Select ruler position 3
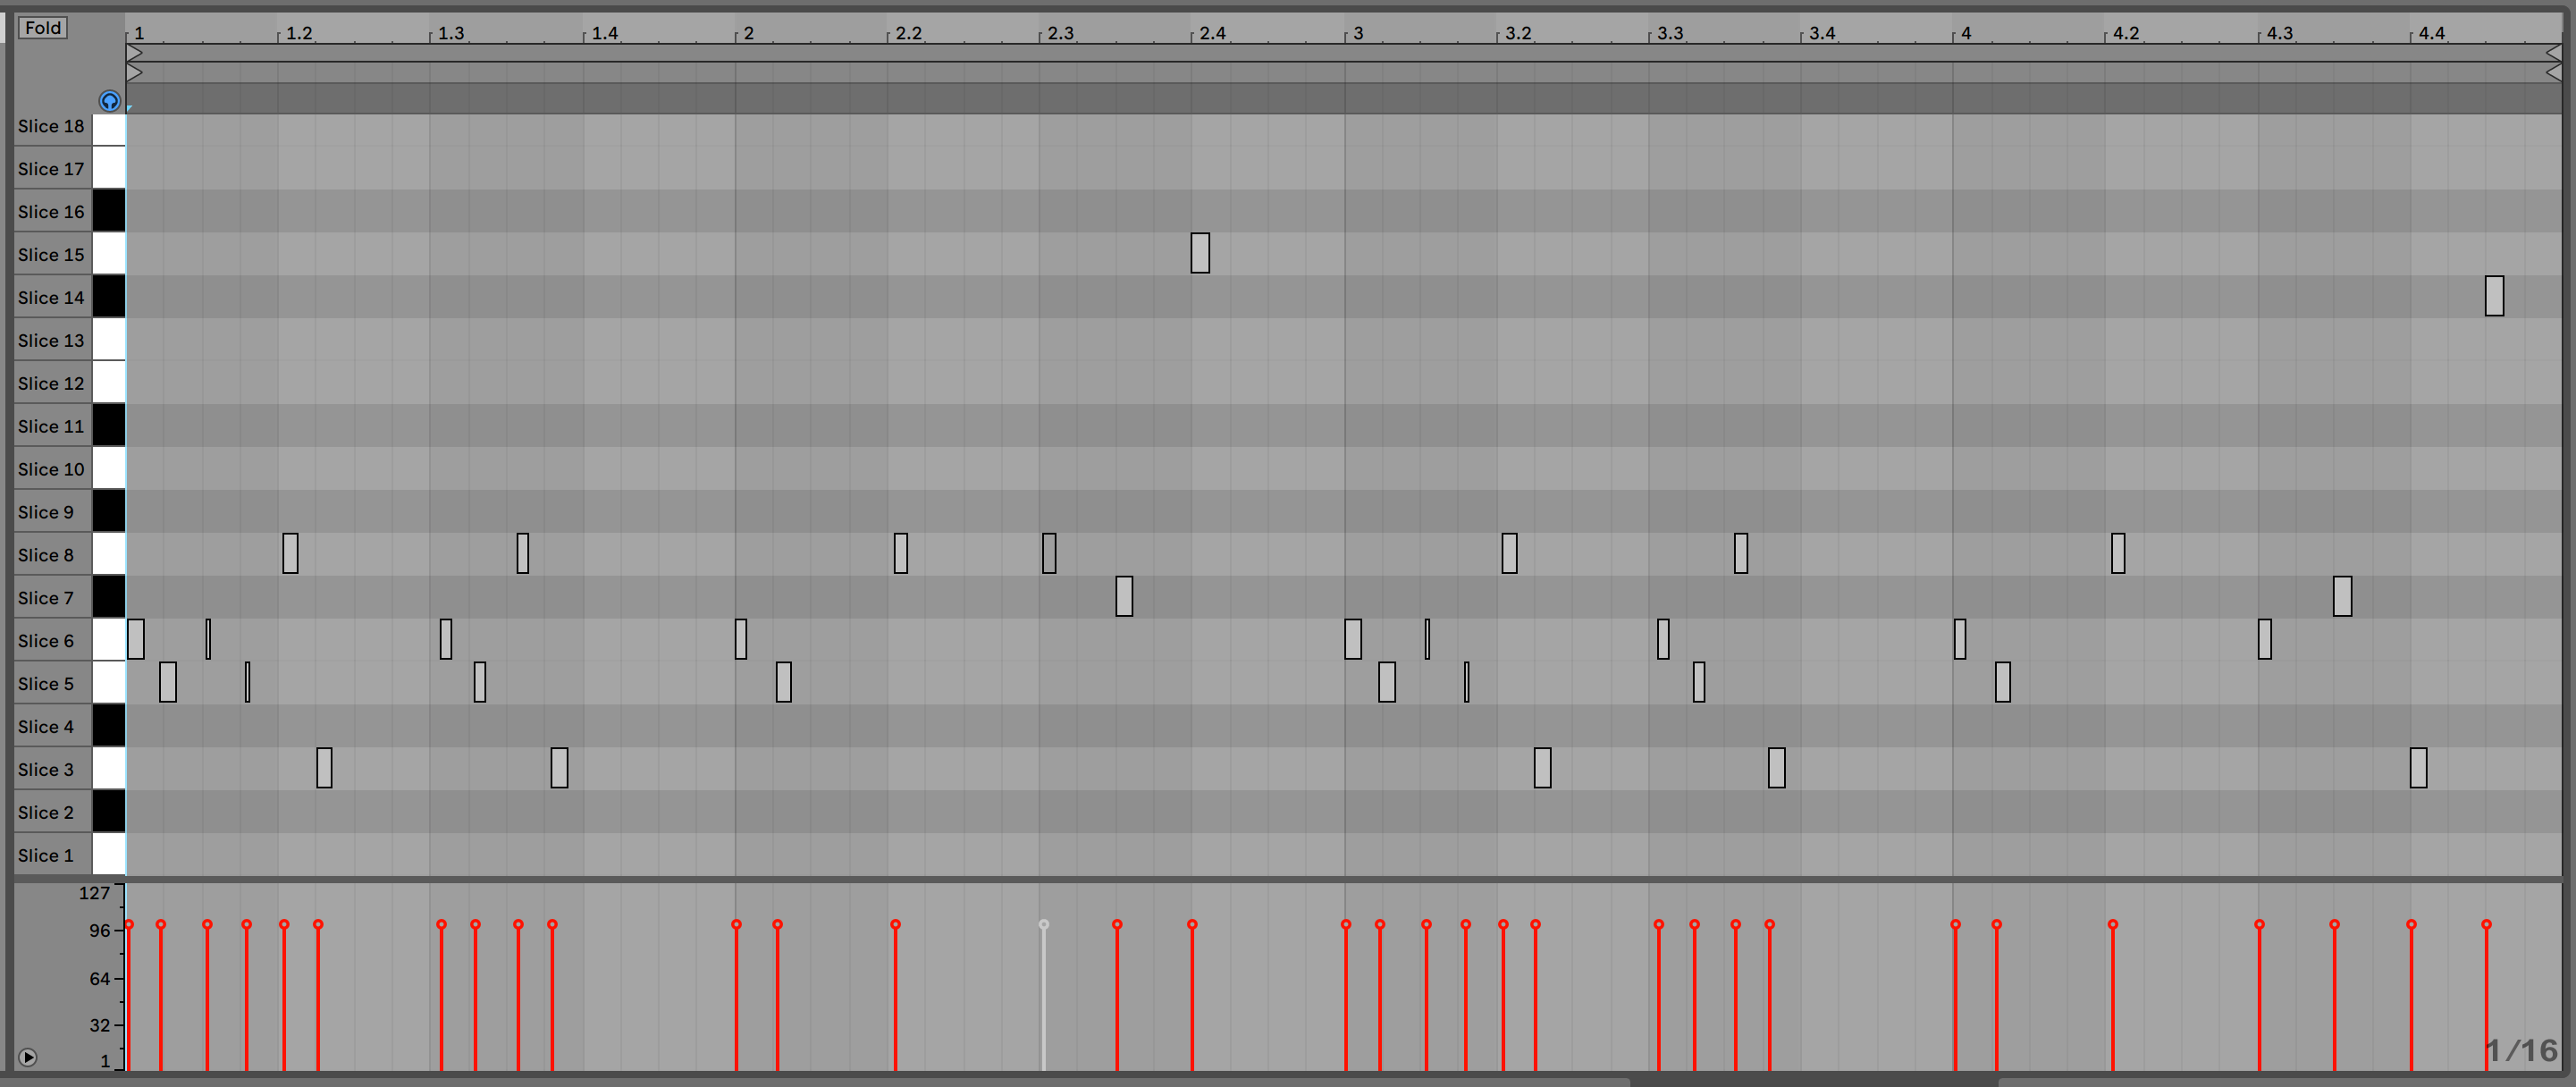The height and width of the screenshot is (1087, 2576). pyautogui.click(x=1358, y=33)
